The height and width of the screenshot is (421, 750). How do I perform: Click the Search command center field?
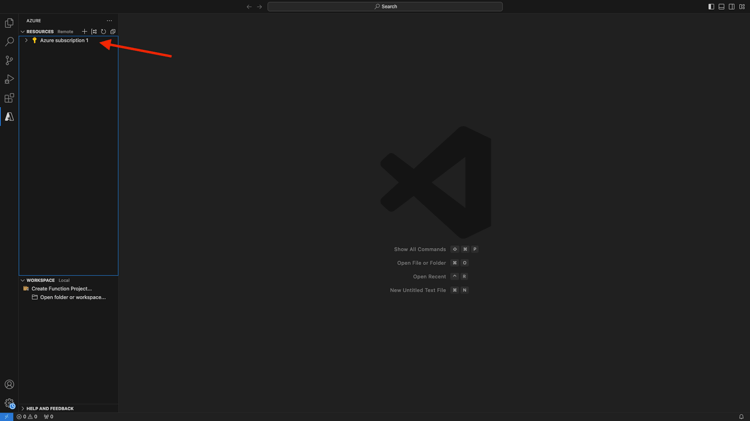[x=385, y=7]
